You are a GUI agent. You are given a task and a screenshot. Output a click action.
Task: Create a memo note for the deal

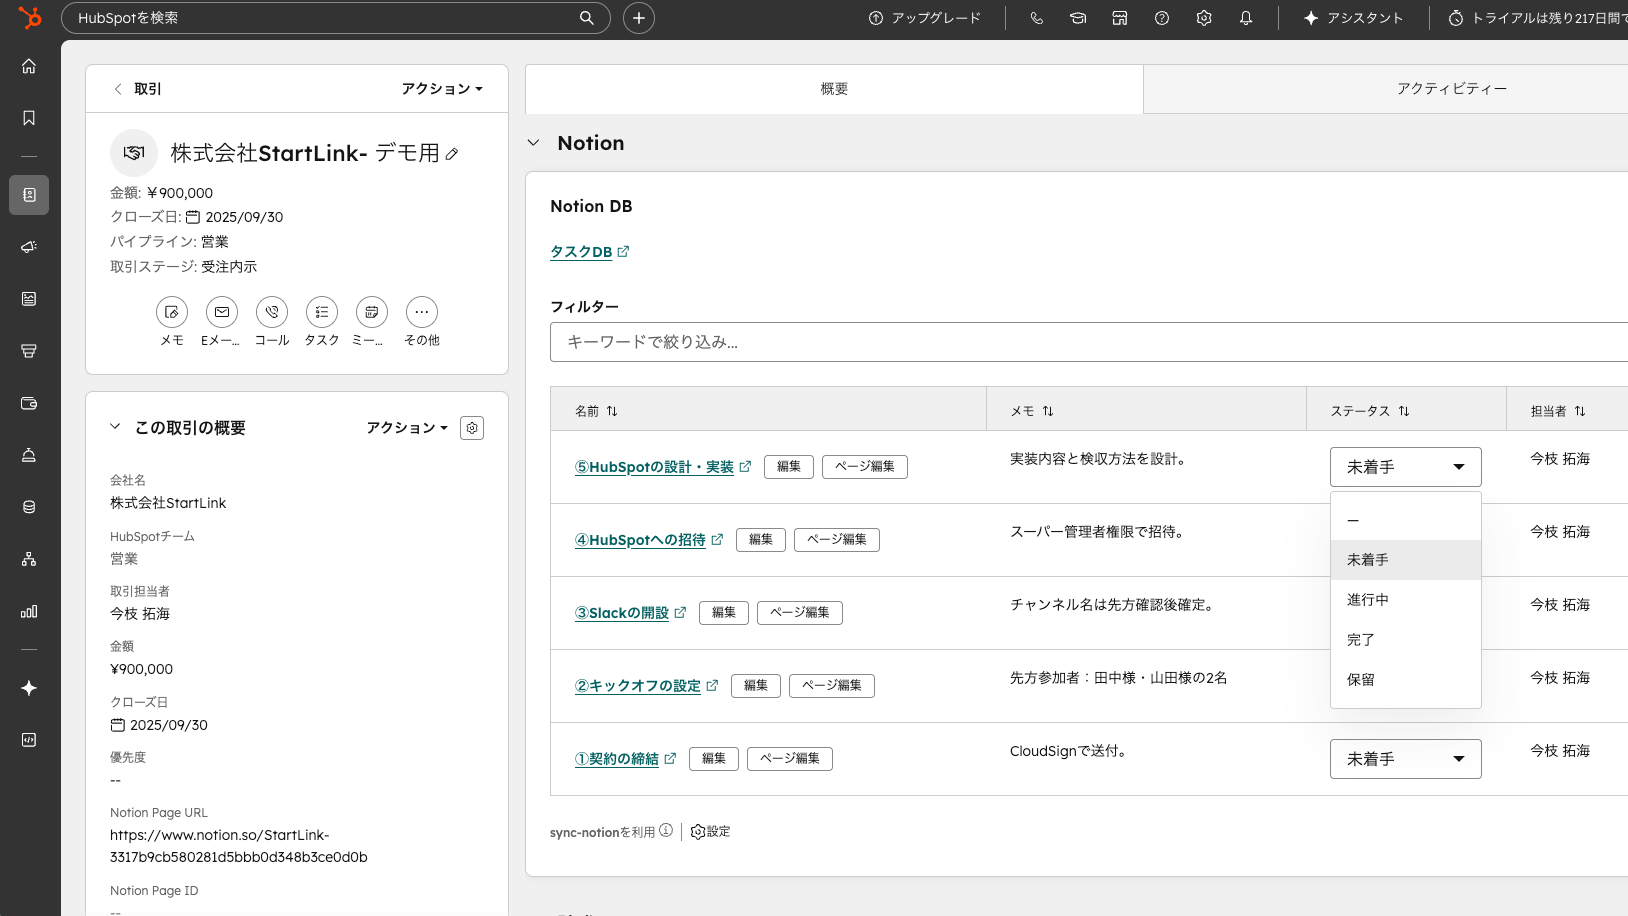point(172,312)
